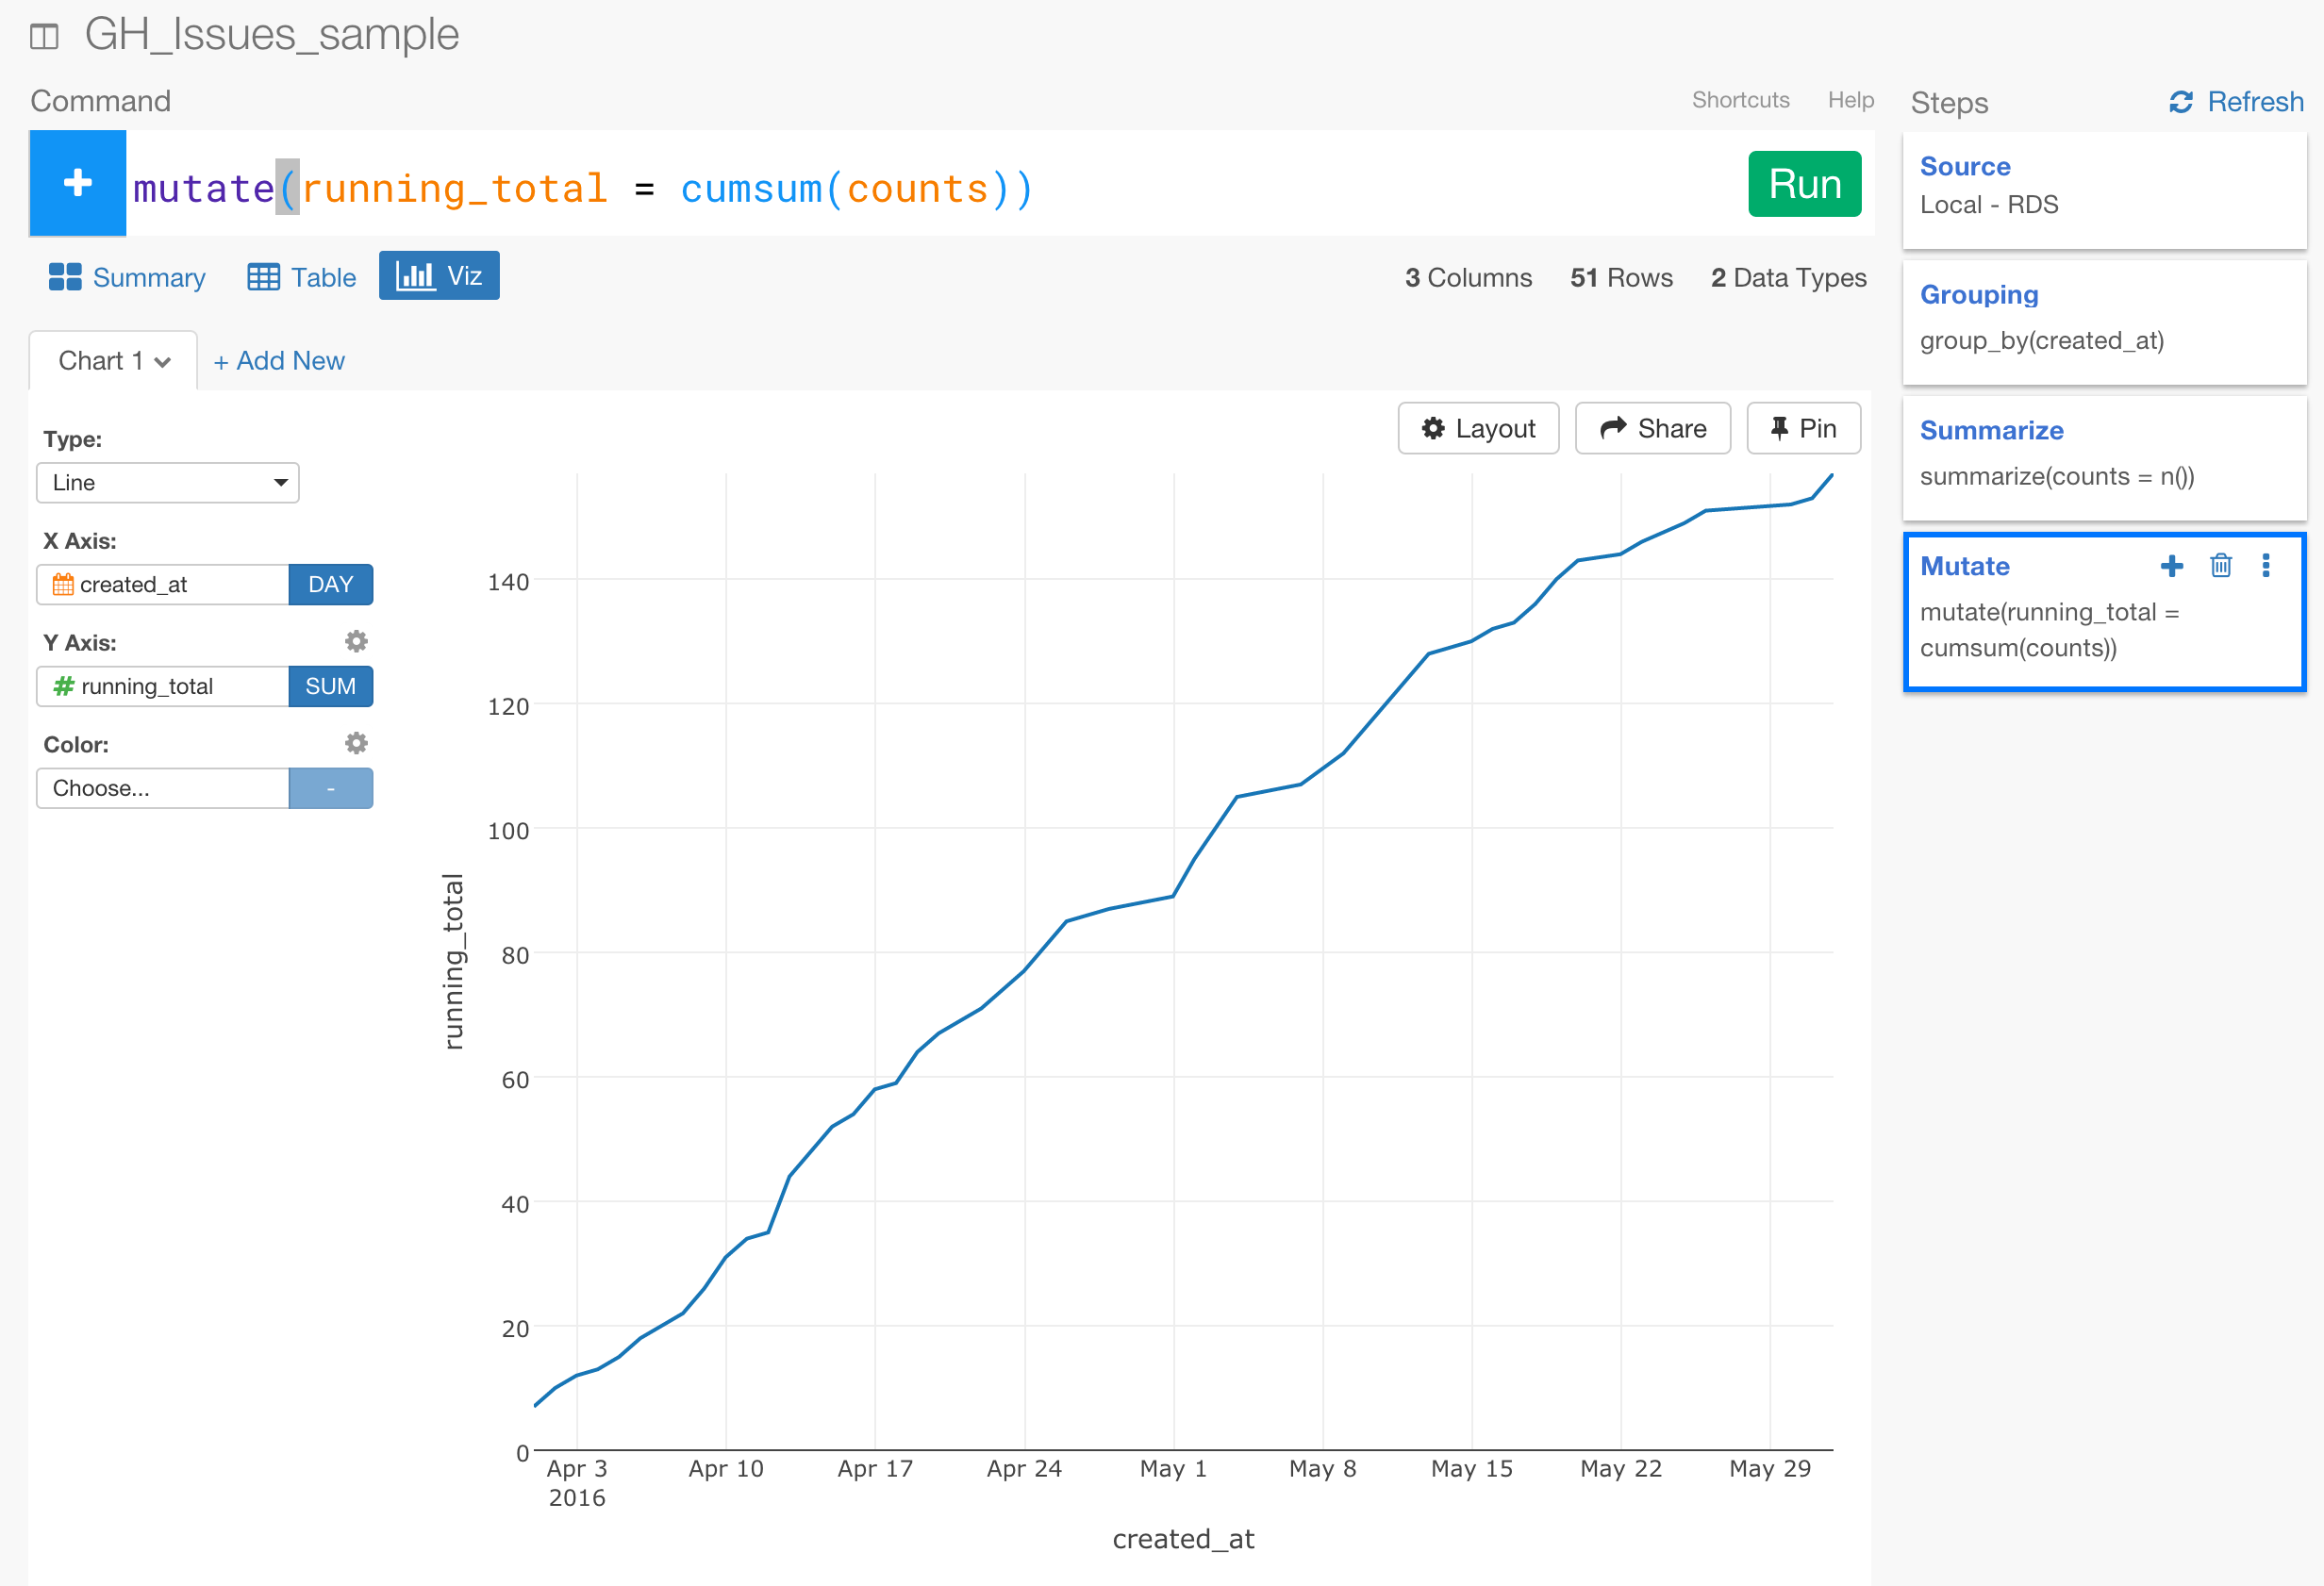
Task: Delete the Mutate step using the trash icon
Action: (x=2221, y=566)
